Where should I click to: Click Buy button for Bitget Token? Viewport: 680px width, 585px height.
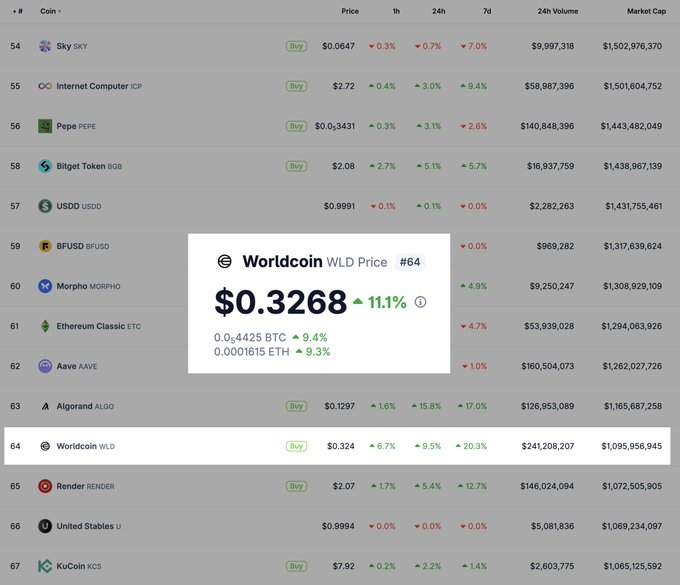coord(296,166)
